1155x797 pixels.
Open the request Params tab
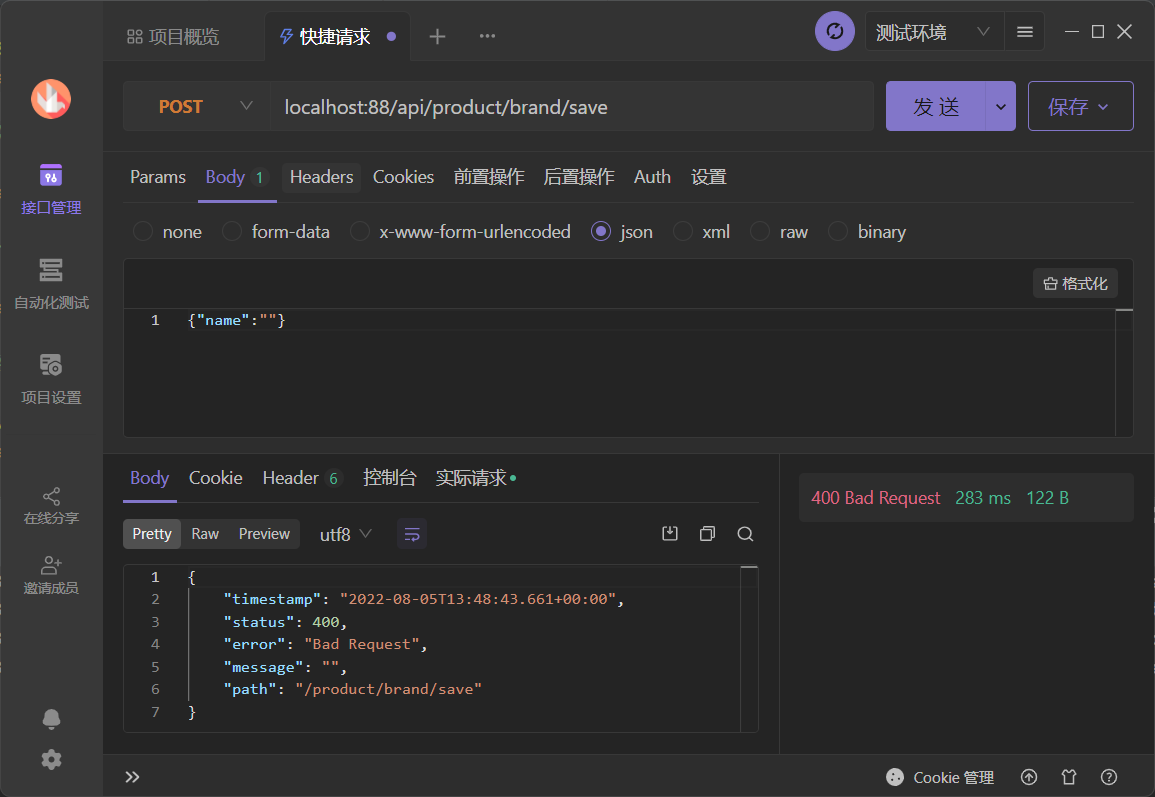click(x=158, y=177)
